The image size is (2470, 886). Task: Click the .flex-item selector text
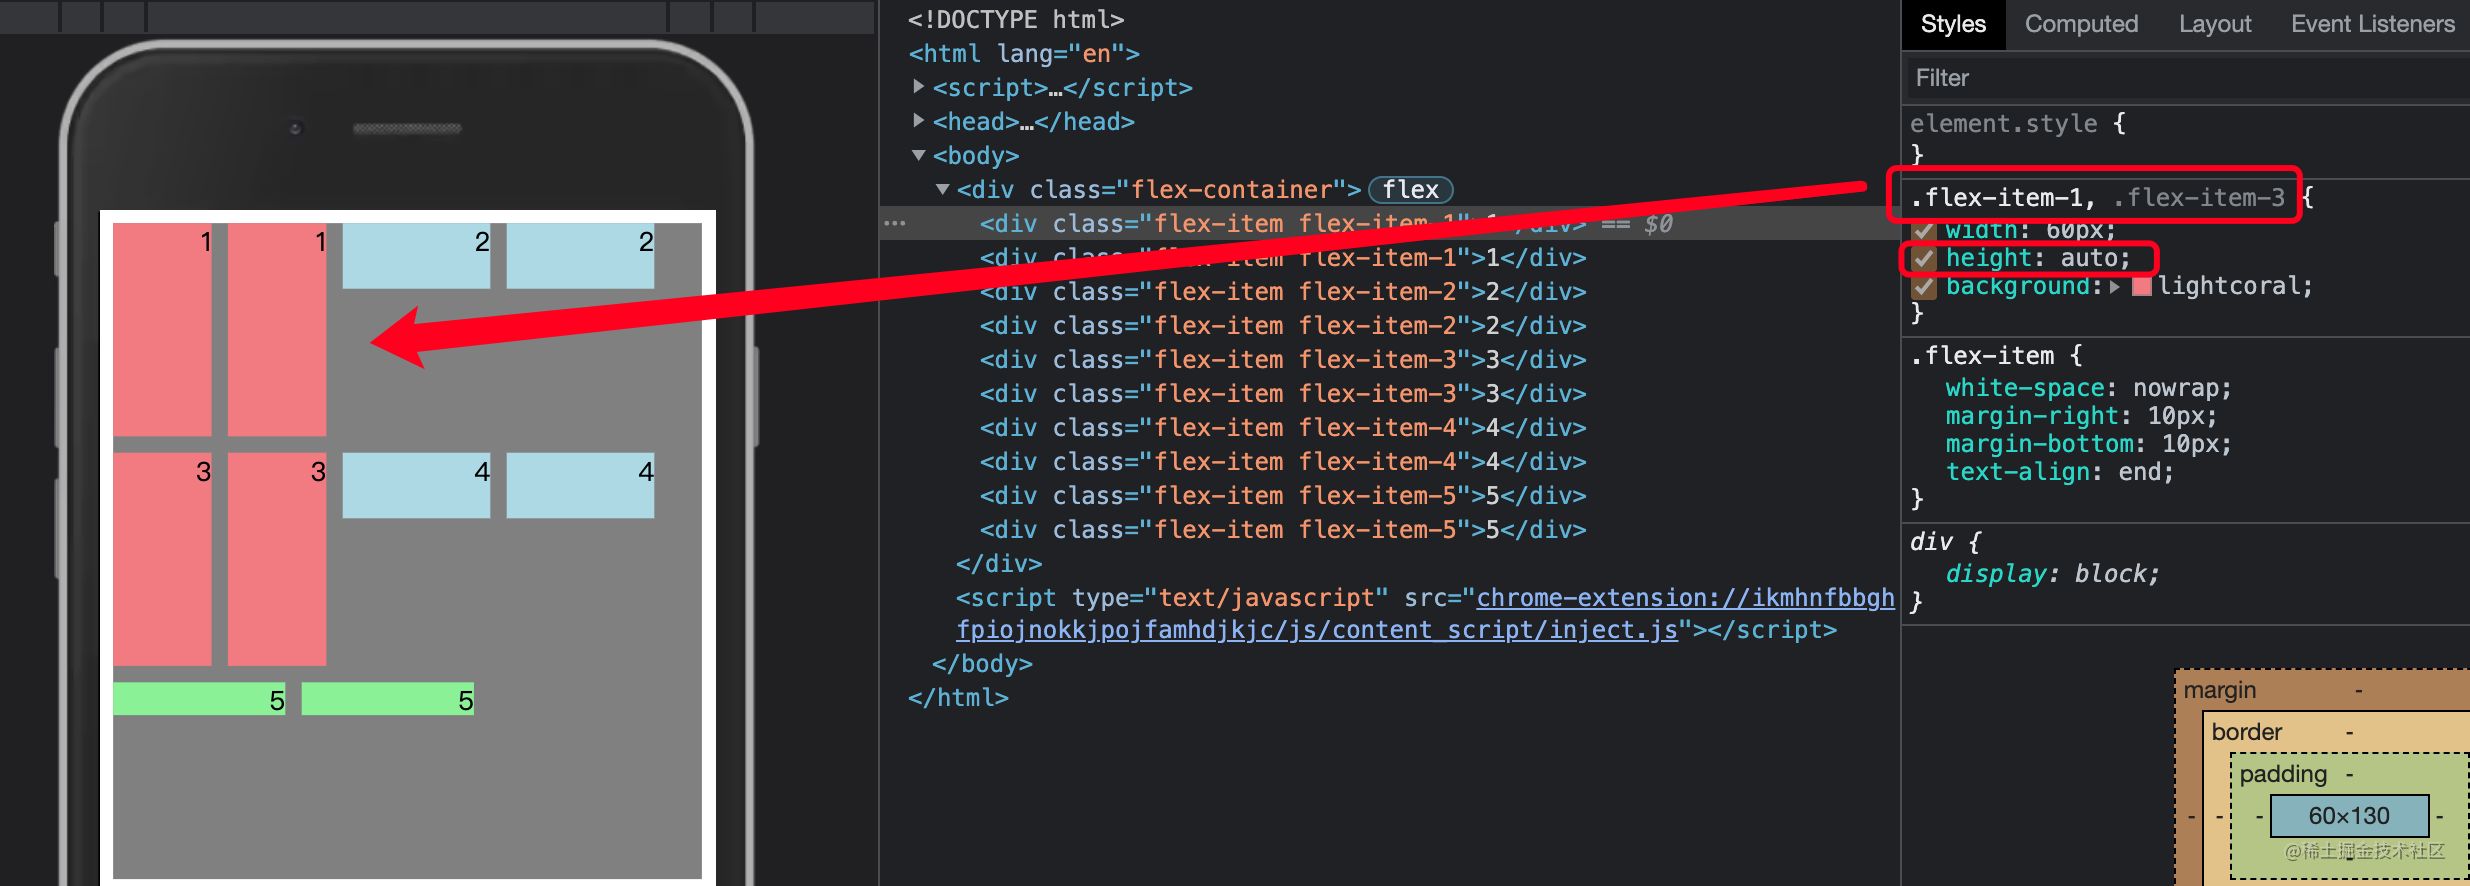click(x=1982, y=355)
